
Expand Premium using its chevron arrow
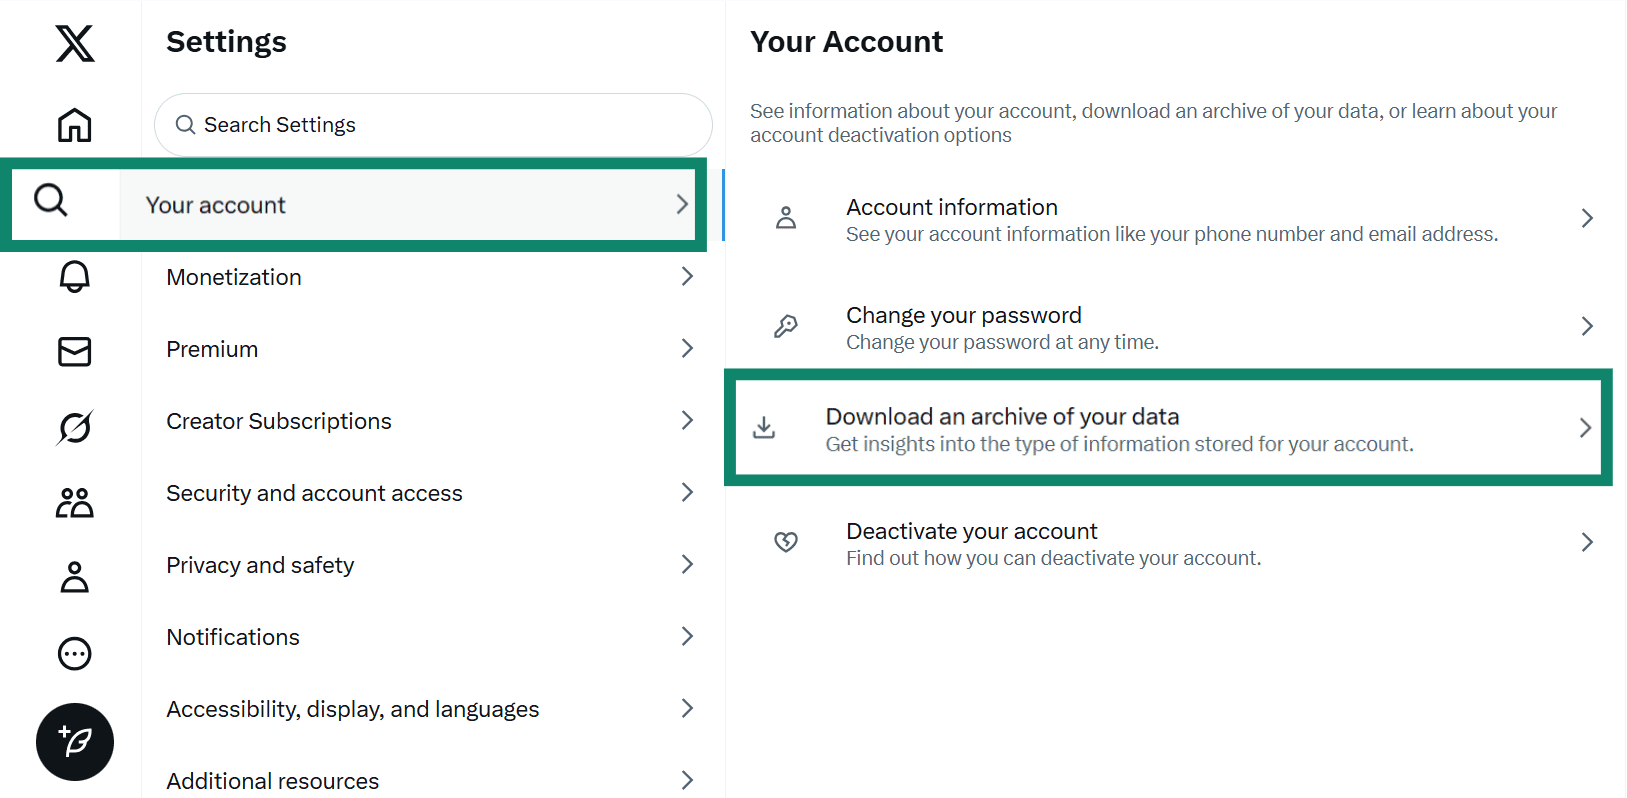tap(687, 349)
